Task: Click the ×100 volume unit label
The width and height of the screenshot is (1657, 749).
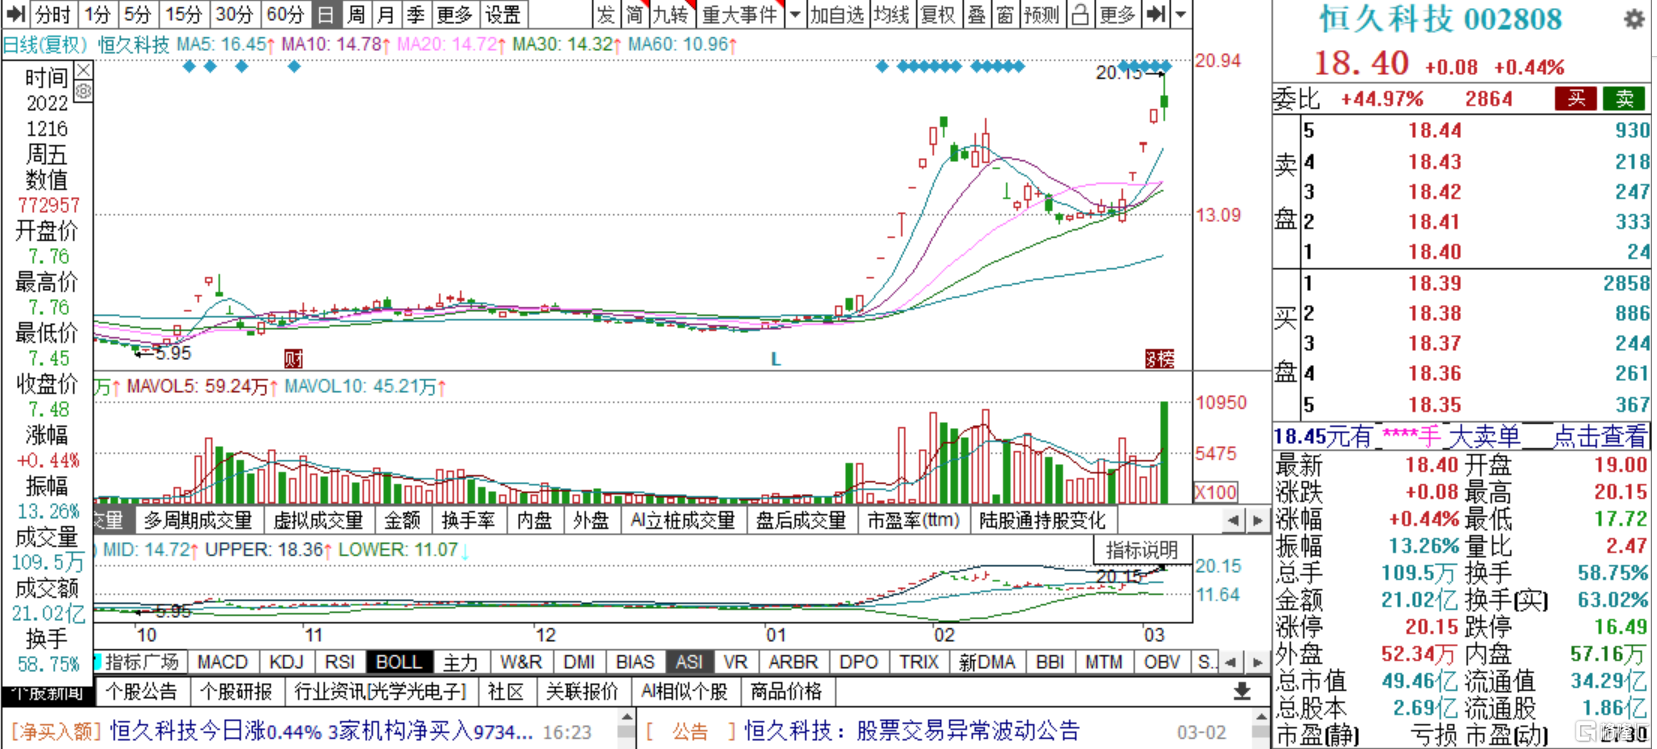Action: point(1216,492)
